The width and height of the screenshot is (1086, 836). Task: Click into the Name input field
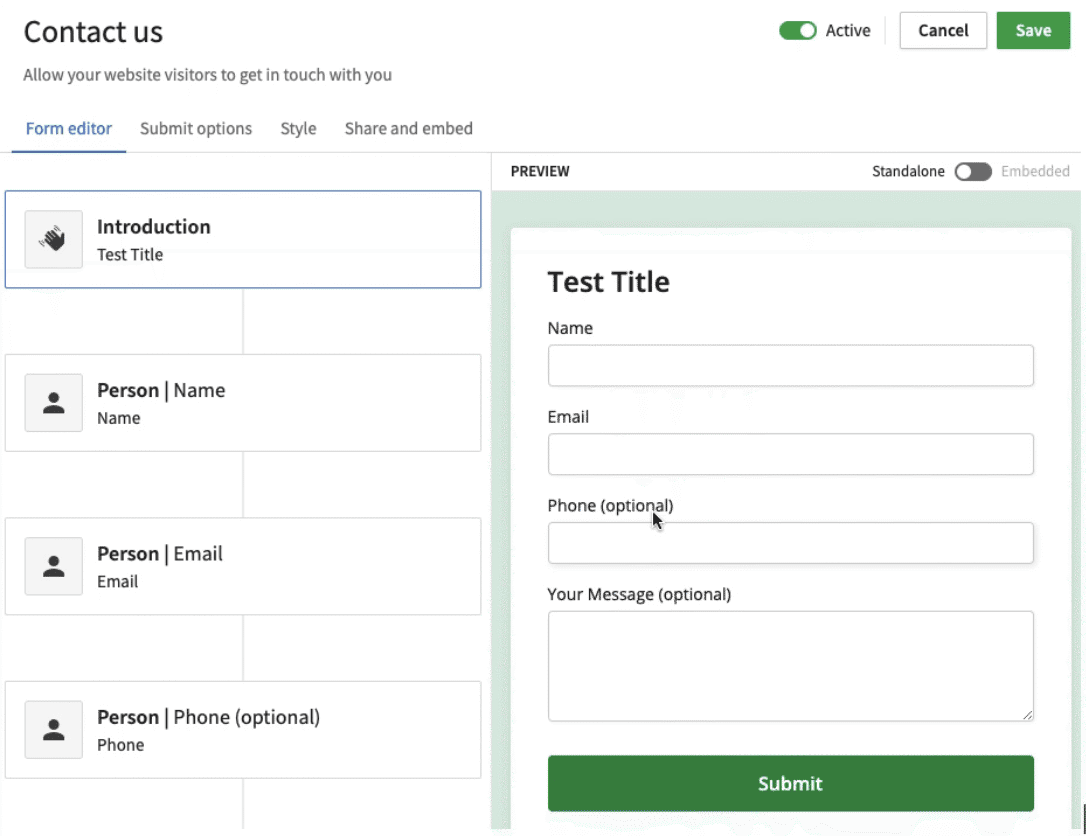click(790, 366)
